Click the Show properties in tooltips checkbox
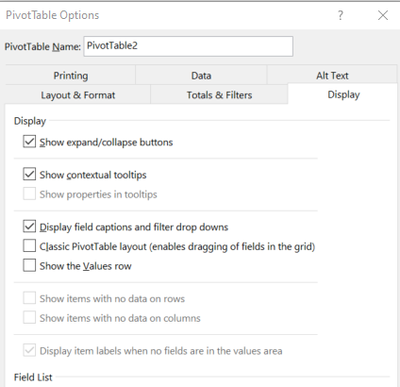400x387 pixels. [x=29, y=194]
